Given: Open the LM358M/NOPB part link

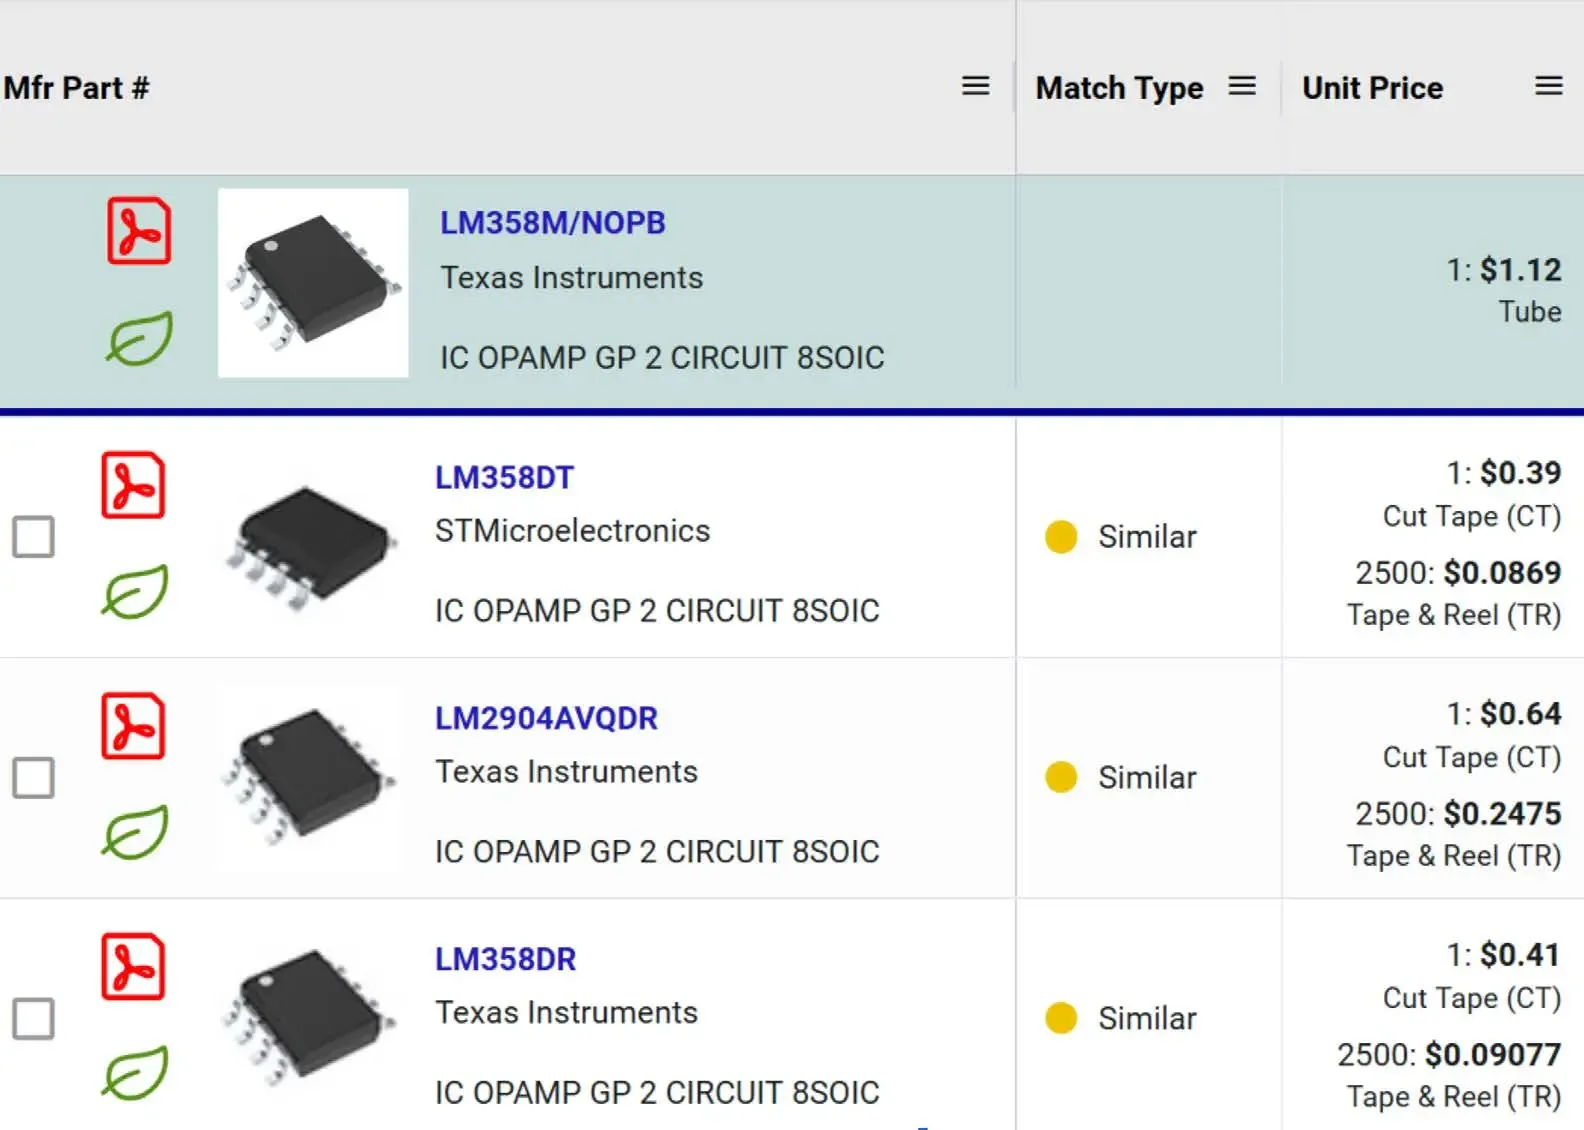Looking at the screenshot, I should 552,223.
